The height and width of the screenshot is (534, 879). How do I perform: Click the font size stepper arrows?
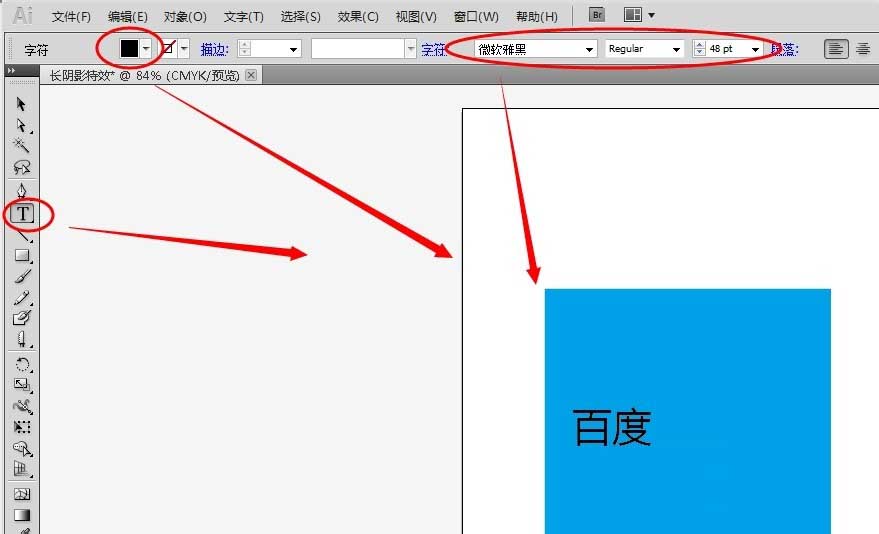[x=699, y=49]
